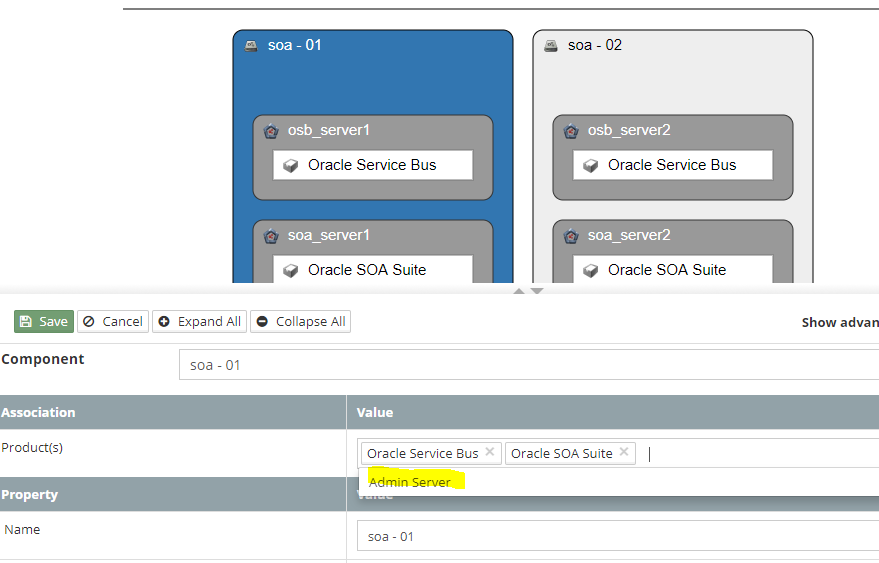Click the cube icon of Oracle SOA Suite in soa_server1
This screenshot has height=563, width=879.
290,270
